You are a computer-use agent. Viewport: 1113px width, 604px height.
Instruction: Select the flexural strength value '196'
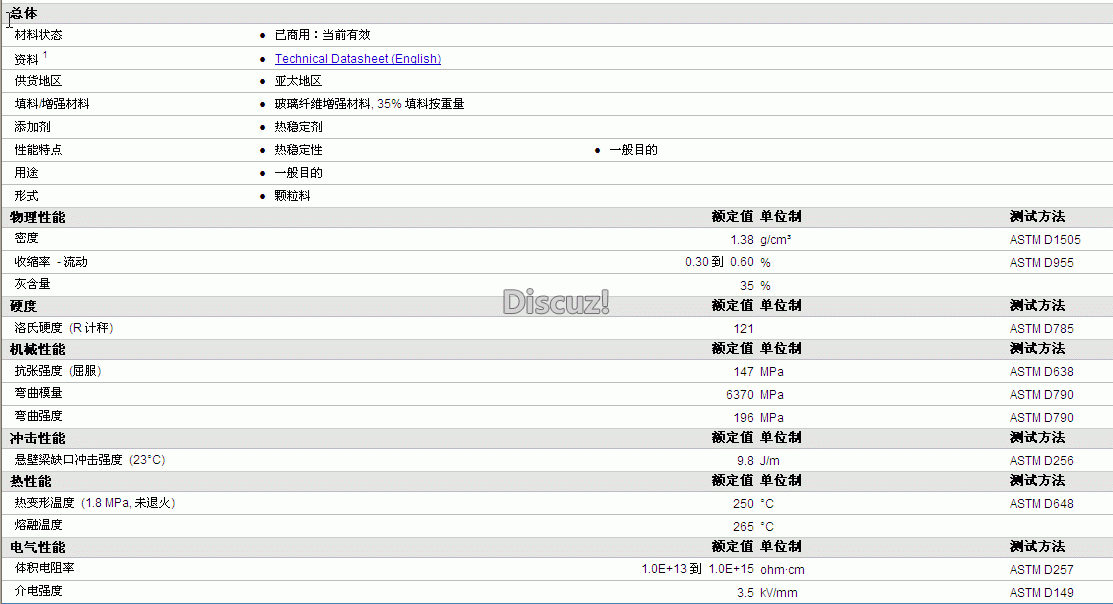743,417
